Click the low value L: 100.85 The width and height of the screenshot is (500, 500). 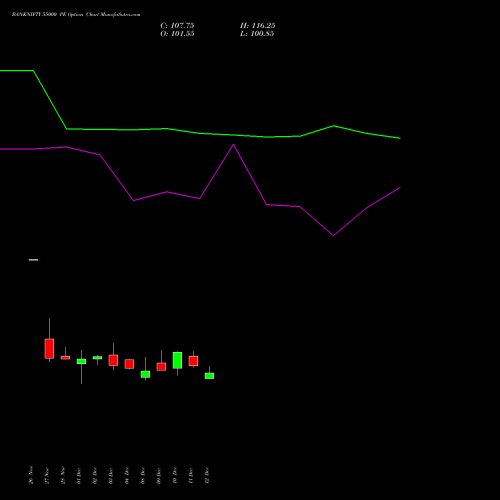pyautogui.click(x=257, y=34)
